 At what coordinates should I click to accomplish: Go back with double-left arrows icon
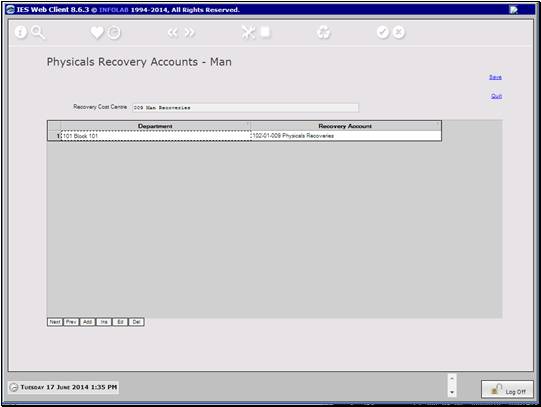[x=173, y=33]
